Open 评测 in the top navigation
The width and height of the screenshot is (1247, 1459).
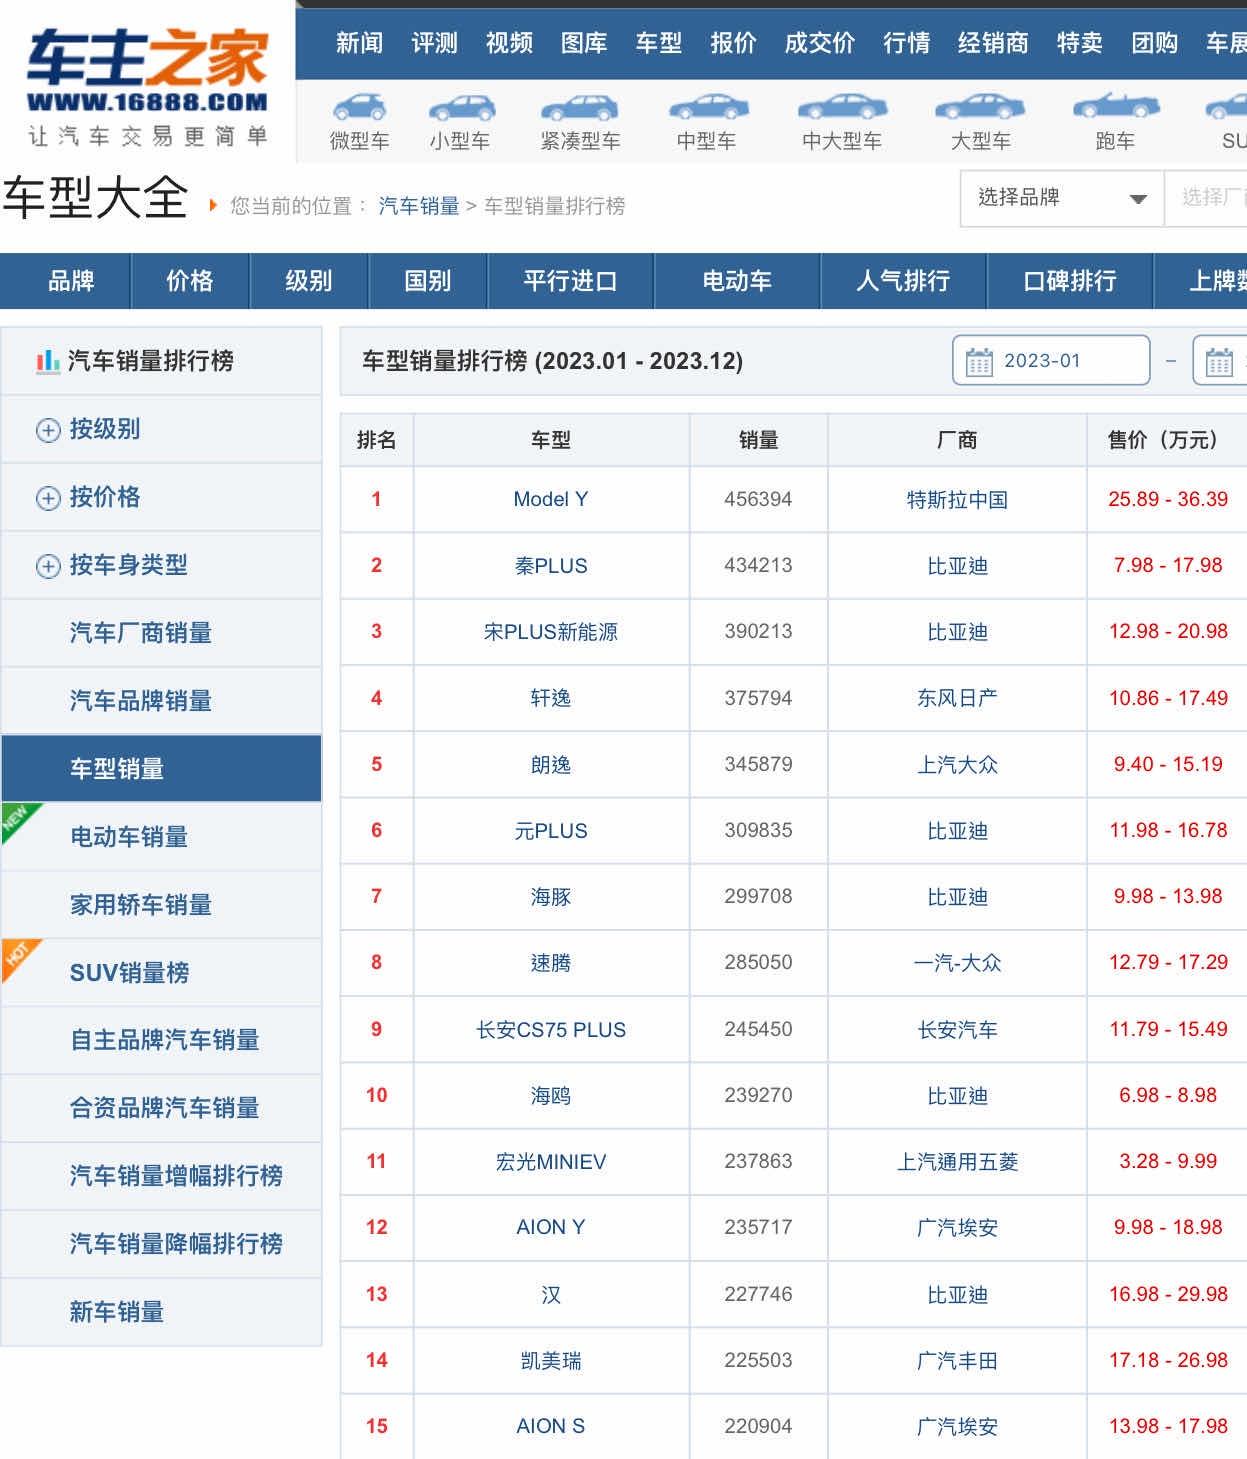click(x=434, y=43)
